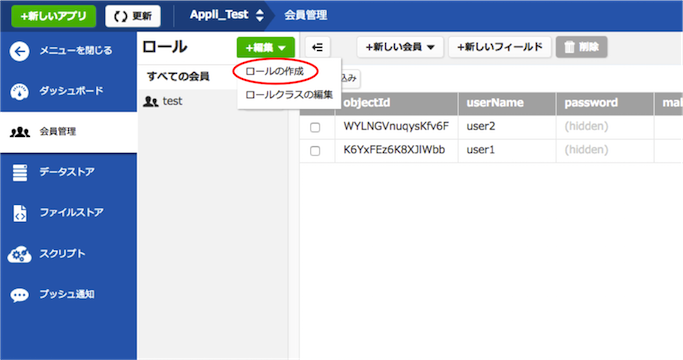This screenshot has width=683, height=360.
Task: Choose ロールクラスの編集 from the menu
Action: [289, 95]
